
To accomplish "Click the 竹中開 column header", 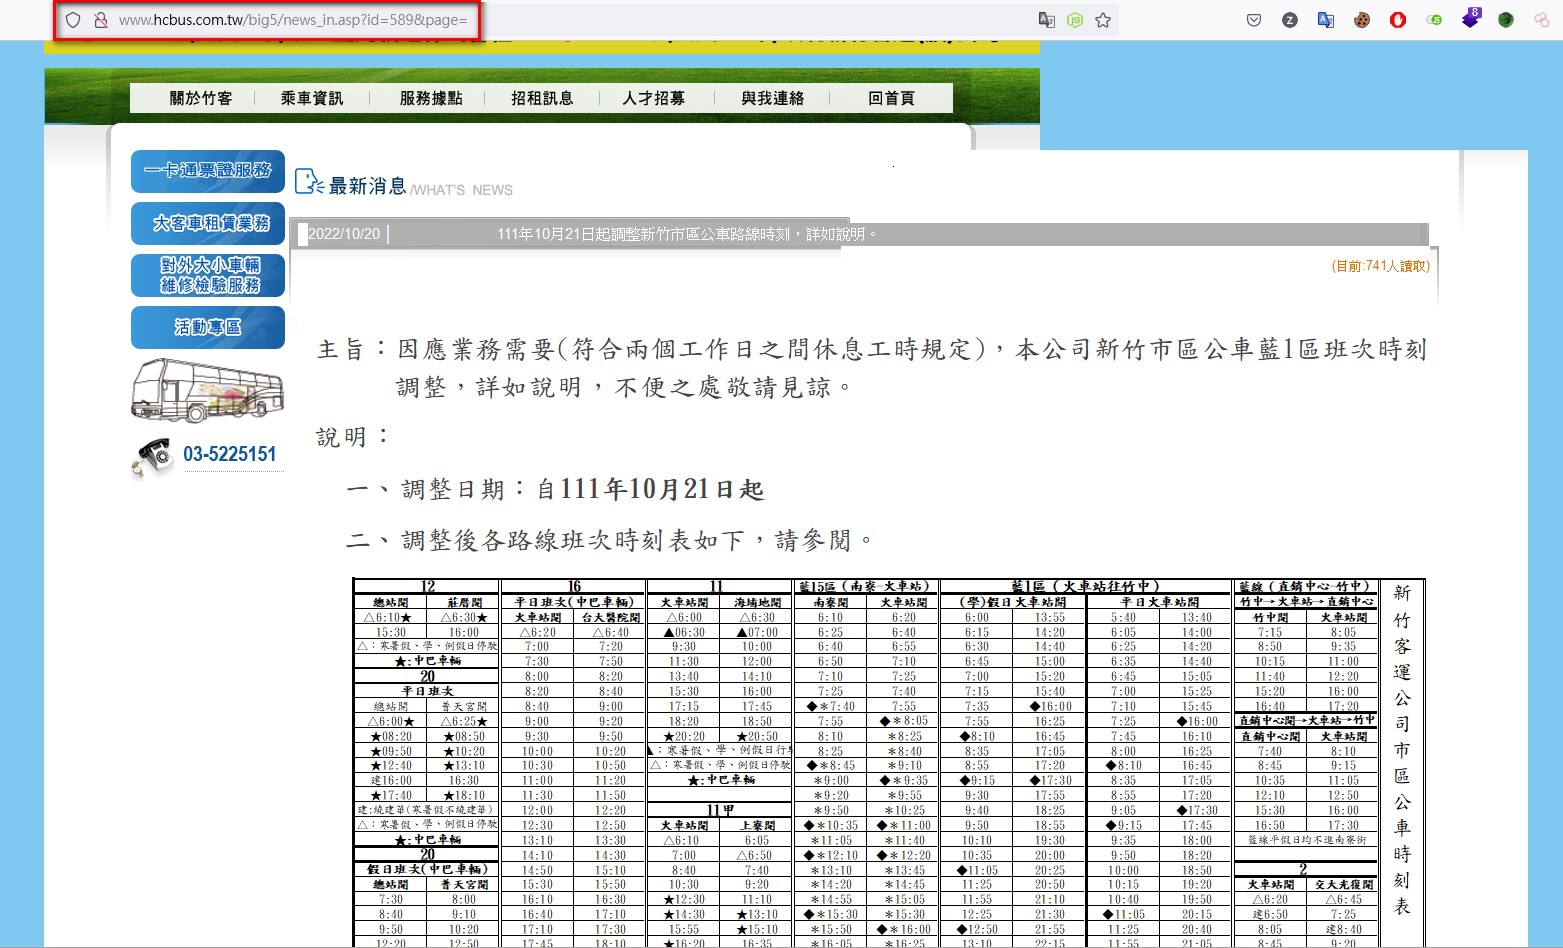I will pos(1270,618).
